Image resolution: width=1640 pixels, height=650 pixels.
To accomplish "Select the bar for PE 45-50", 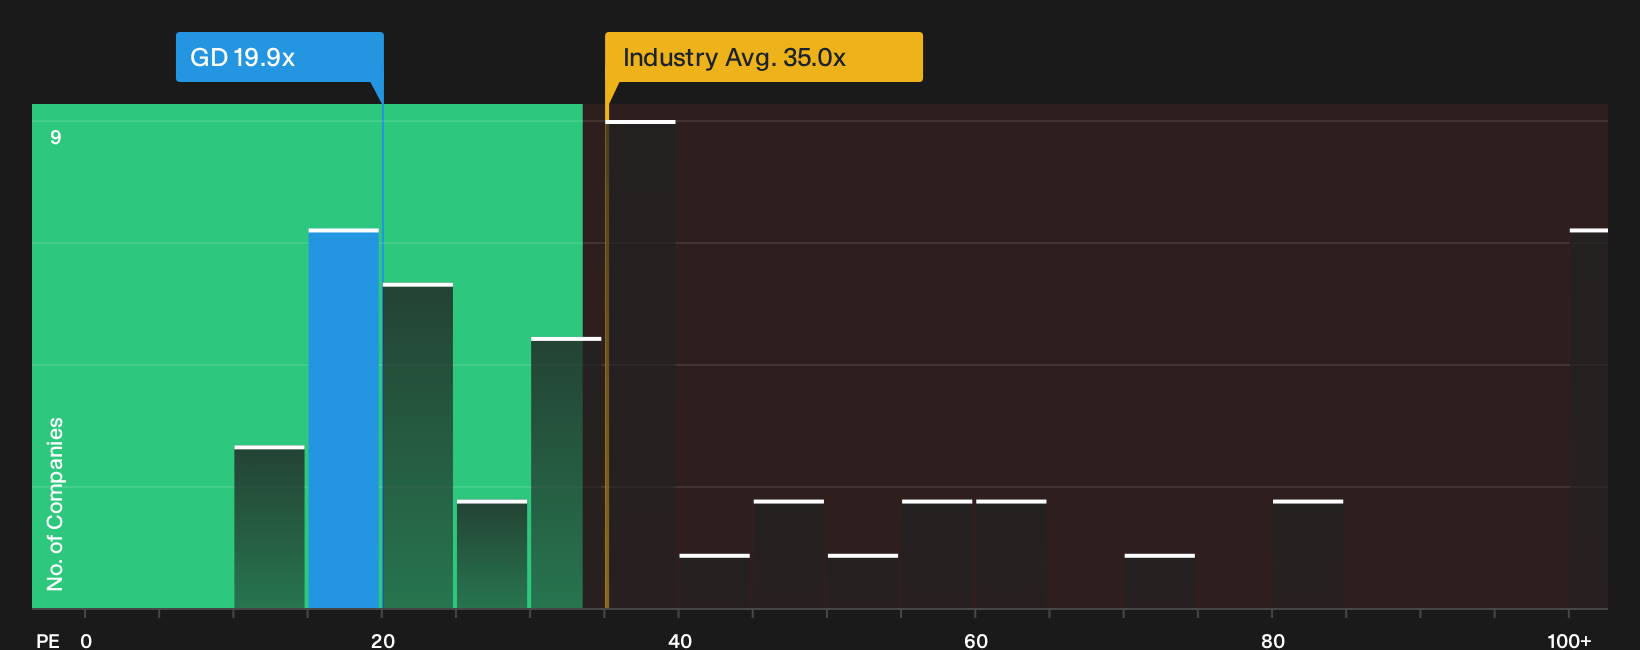I will [x=789, y=554].
